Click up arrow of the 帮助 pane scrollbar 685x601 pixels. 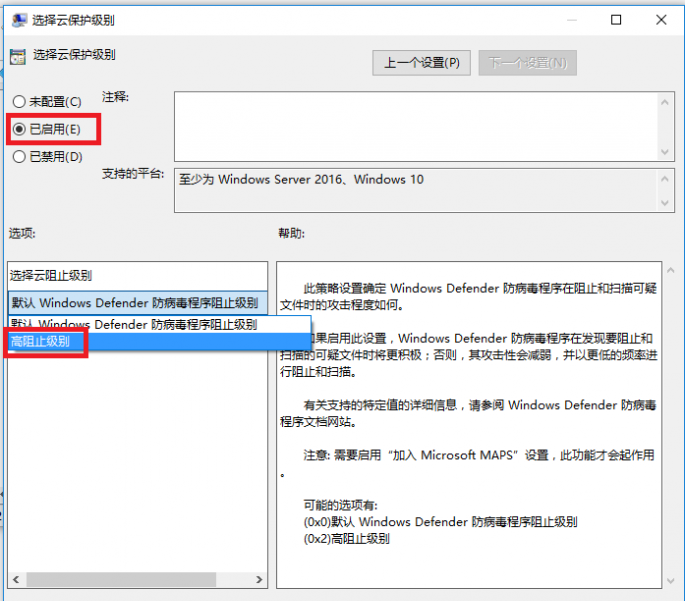click(671, 270)
